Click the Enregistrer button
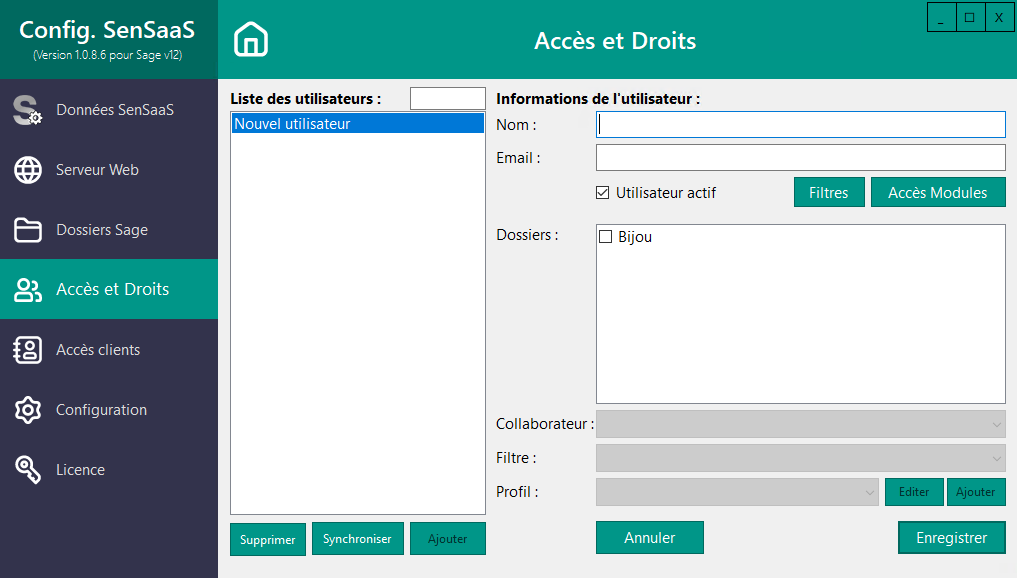The height and width of the screenshot is (578, 1017). [951, 537]
